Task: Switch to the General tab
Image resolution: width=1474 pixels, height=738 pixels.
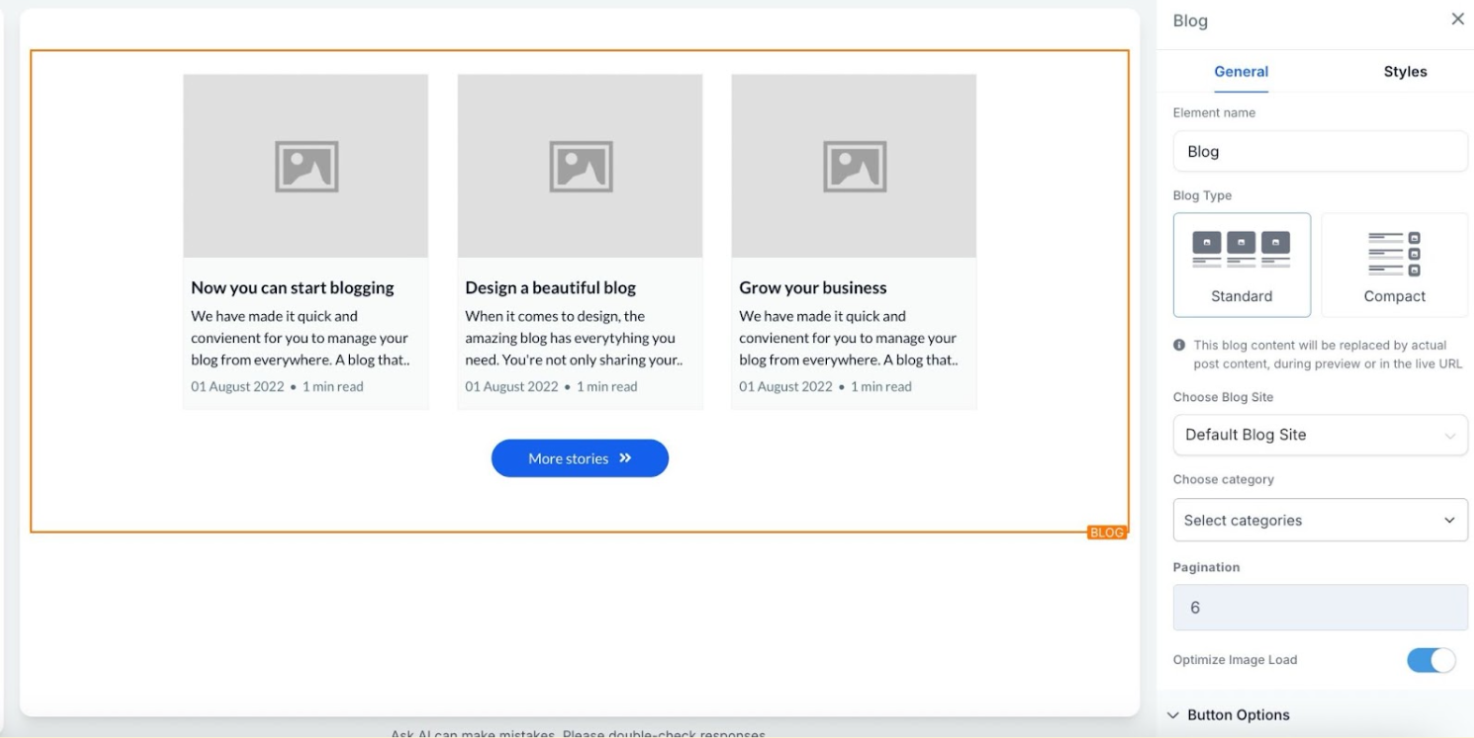Action: click(1240, 72)
